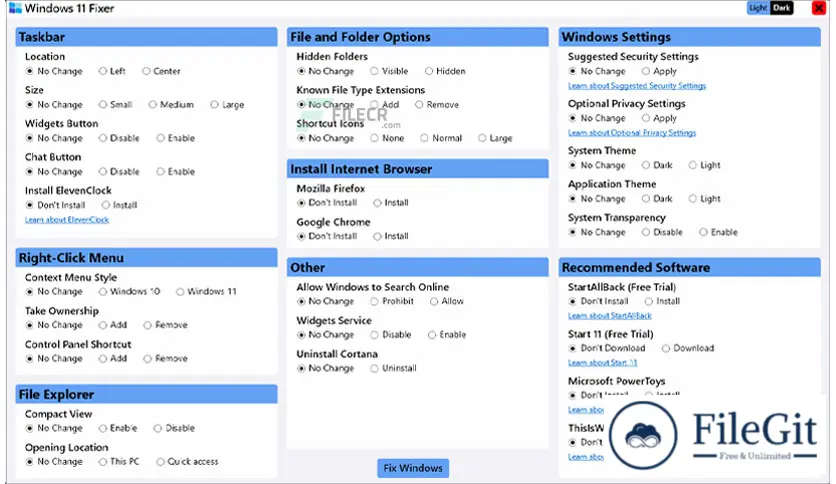Image resolution: width=836 pixels, height=484 pixels.
Task: Select Uninstall for Cortana
Action: pos(393,369)
